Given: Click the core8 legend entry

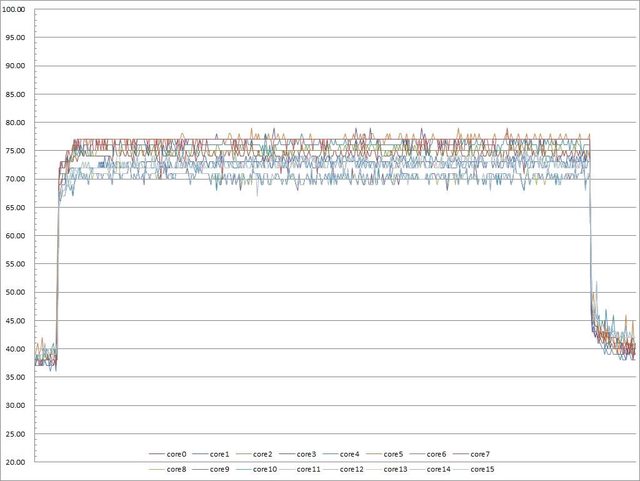Looking at the screenshot, I should coord(177,468).
